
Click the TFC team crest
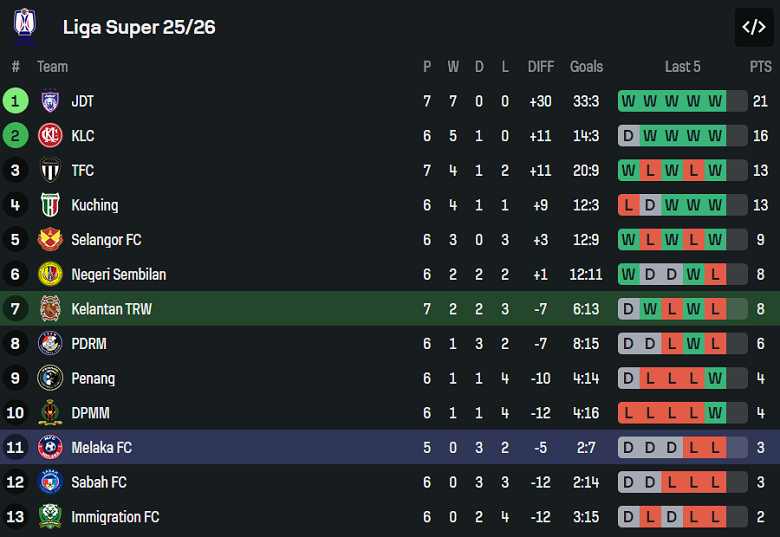50,170
